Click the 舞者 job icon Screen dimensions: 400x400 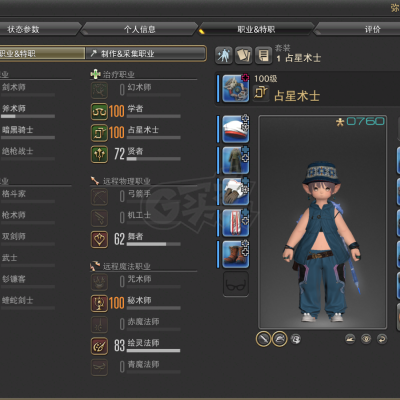[x=99, y=239]
